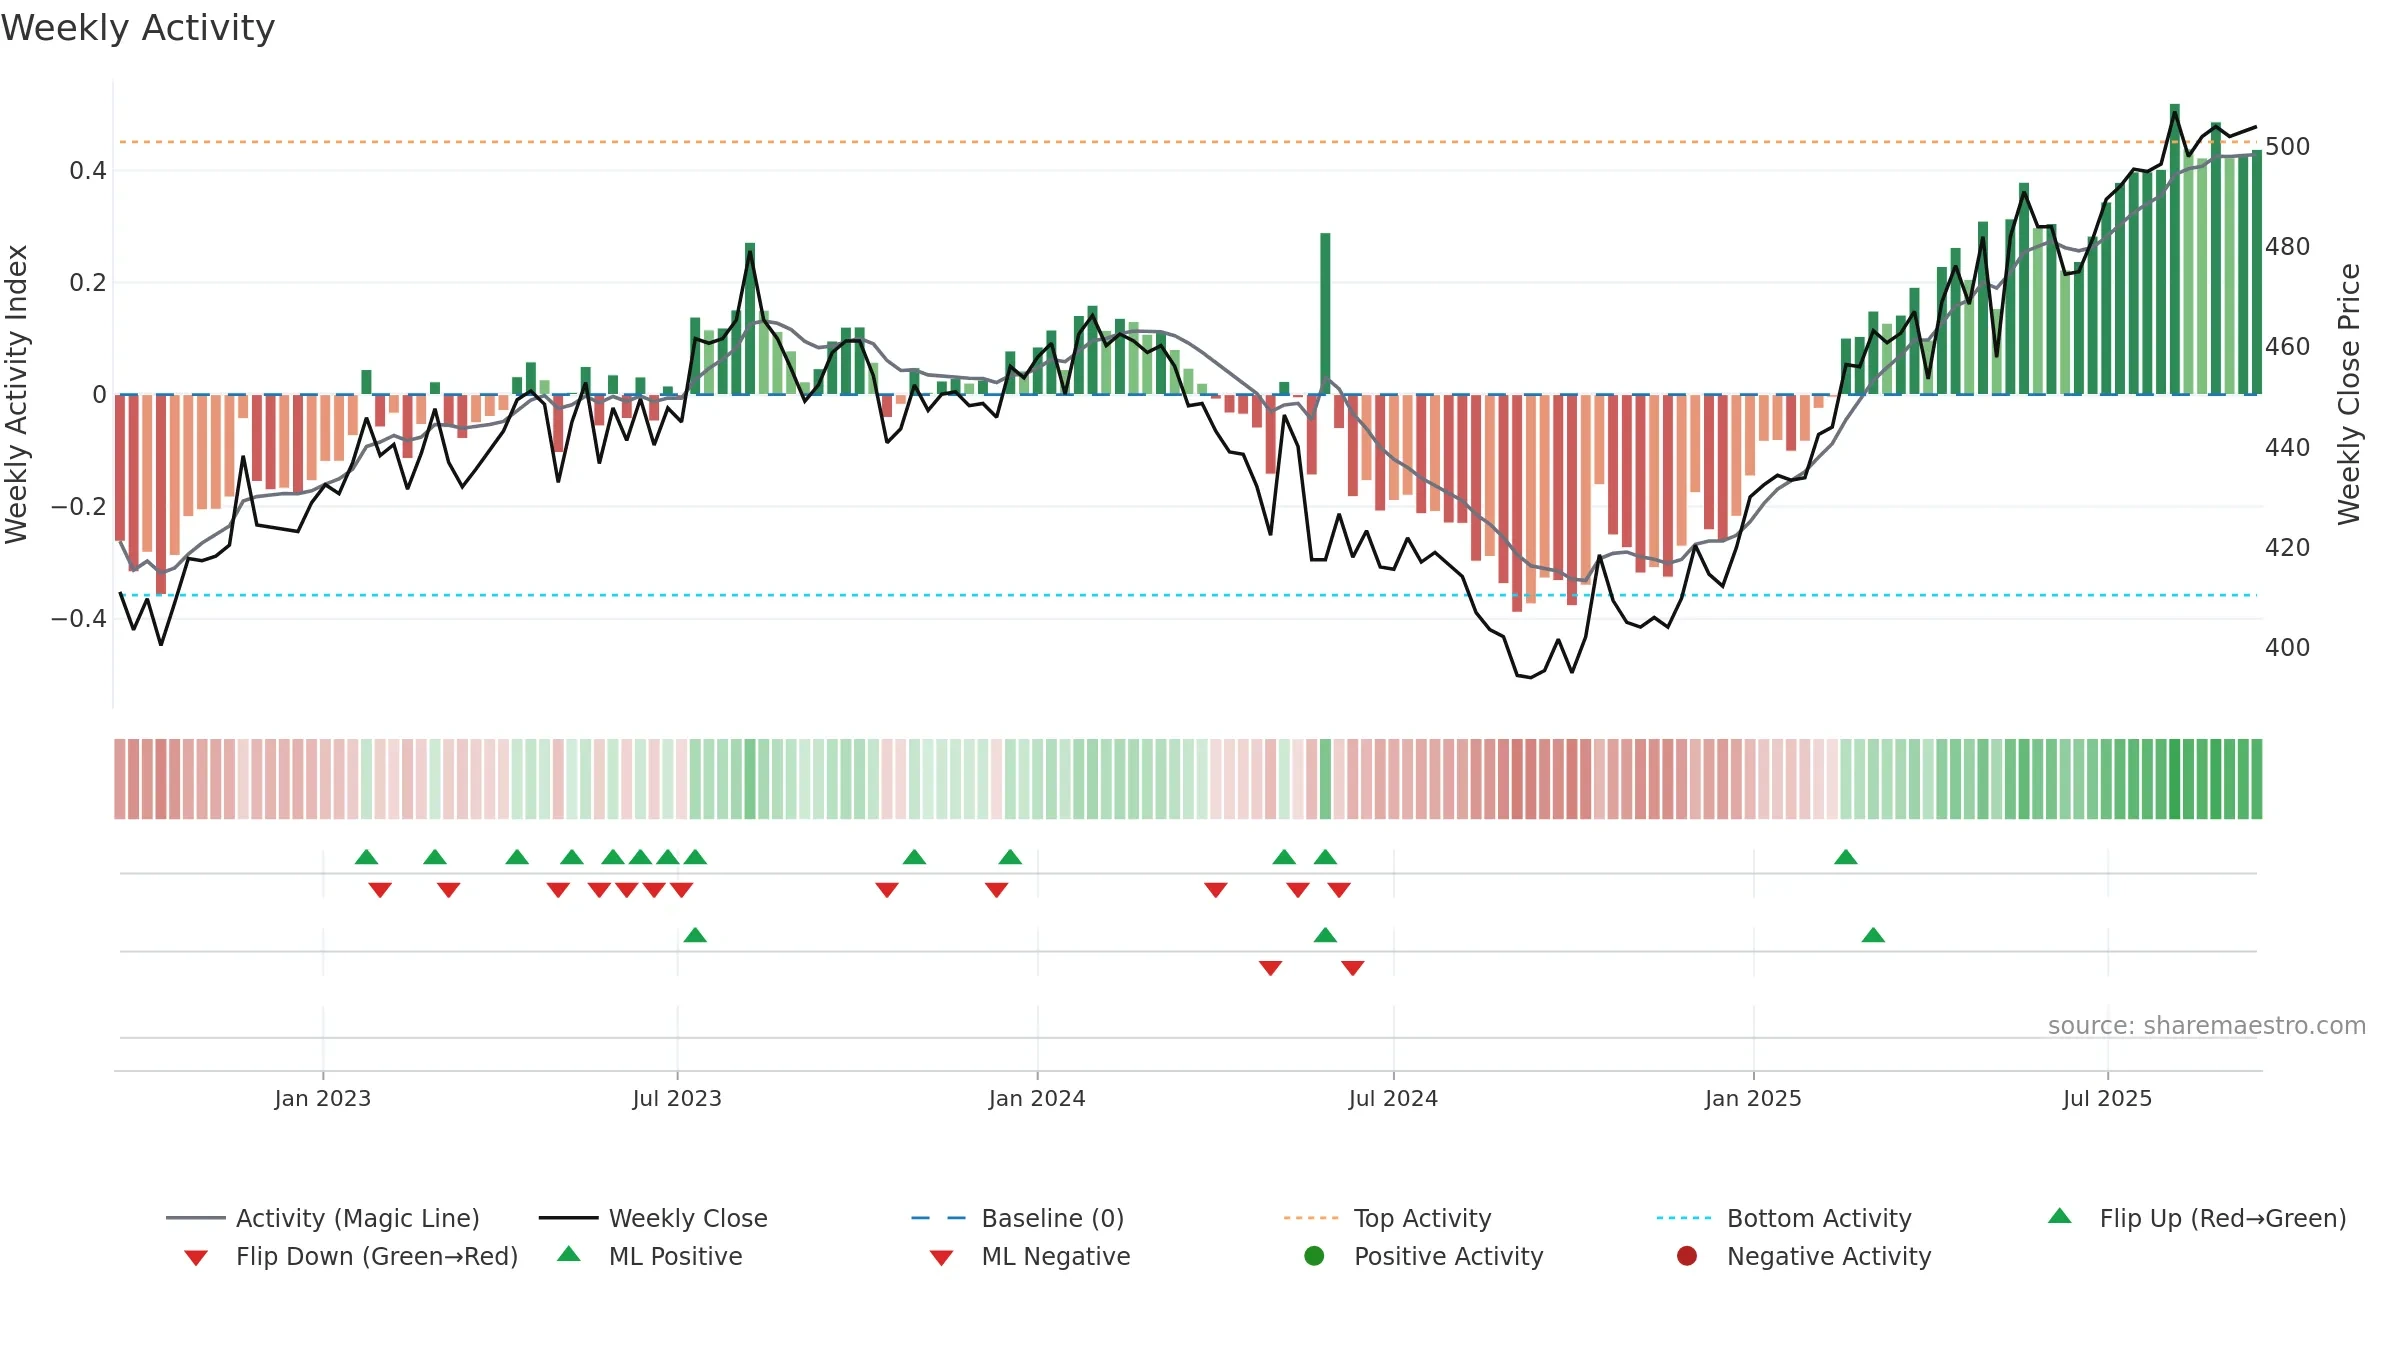This screenshot has height=1350, width=2400.
Task: Click the Weekly Activity Index axis title
Action: 16,394
